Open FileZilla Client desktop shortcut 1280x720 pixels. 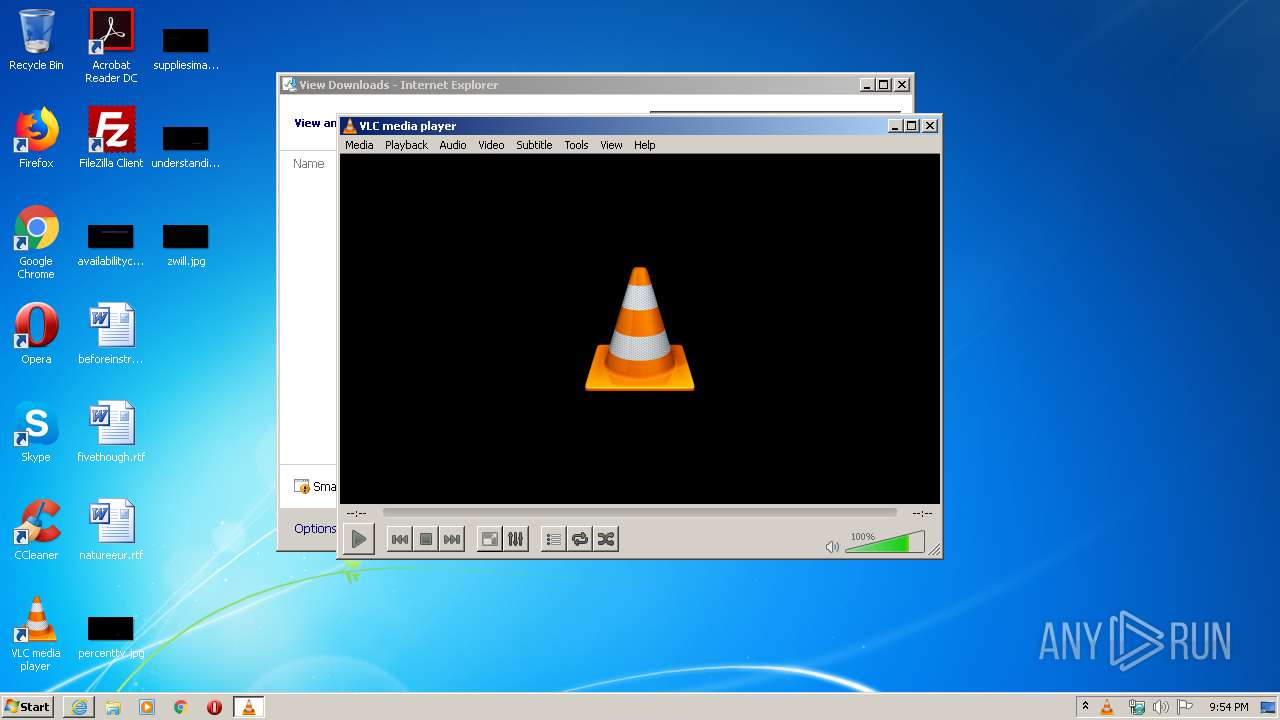coord(111,138)
